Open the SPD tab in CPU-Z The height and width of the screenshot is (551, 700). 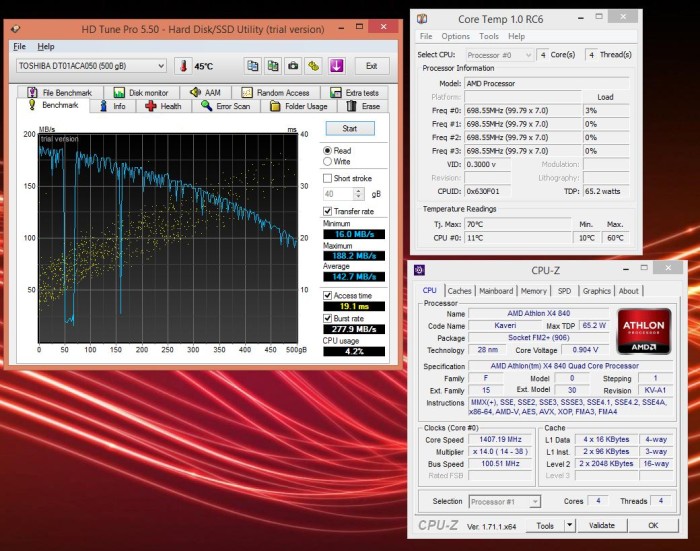click(x=564, y=291)
